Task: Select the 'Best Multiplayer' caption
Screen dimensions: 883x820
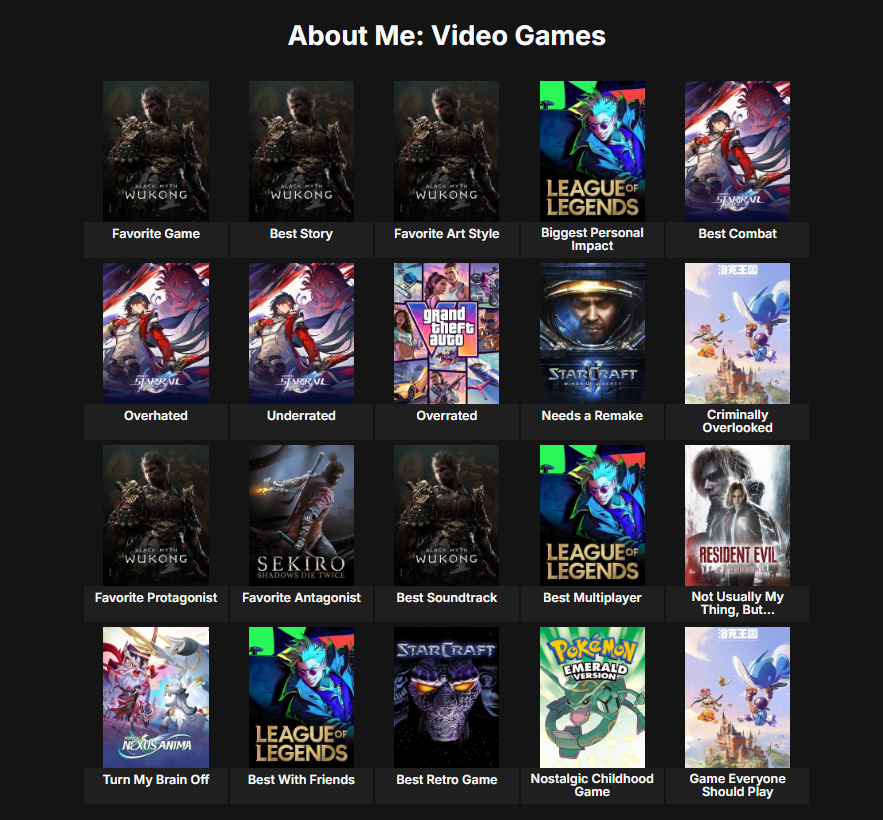Action: point(592,598)
